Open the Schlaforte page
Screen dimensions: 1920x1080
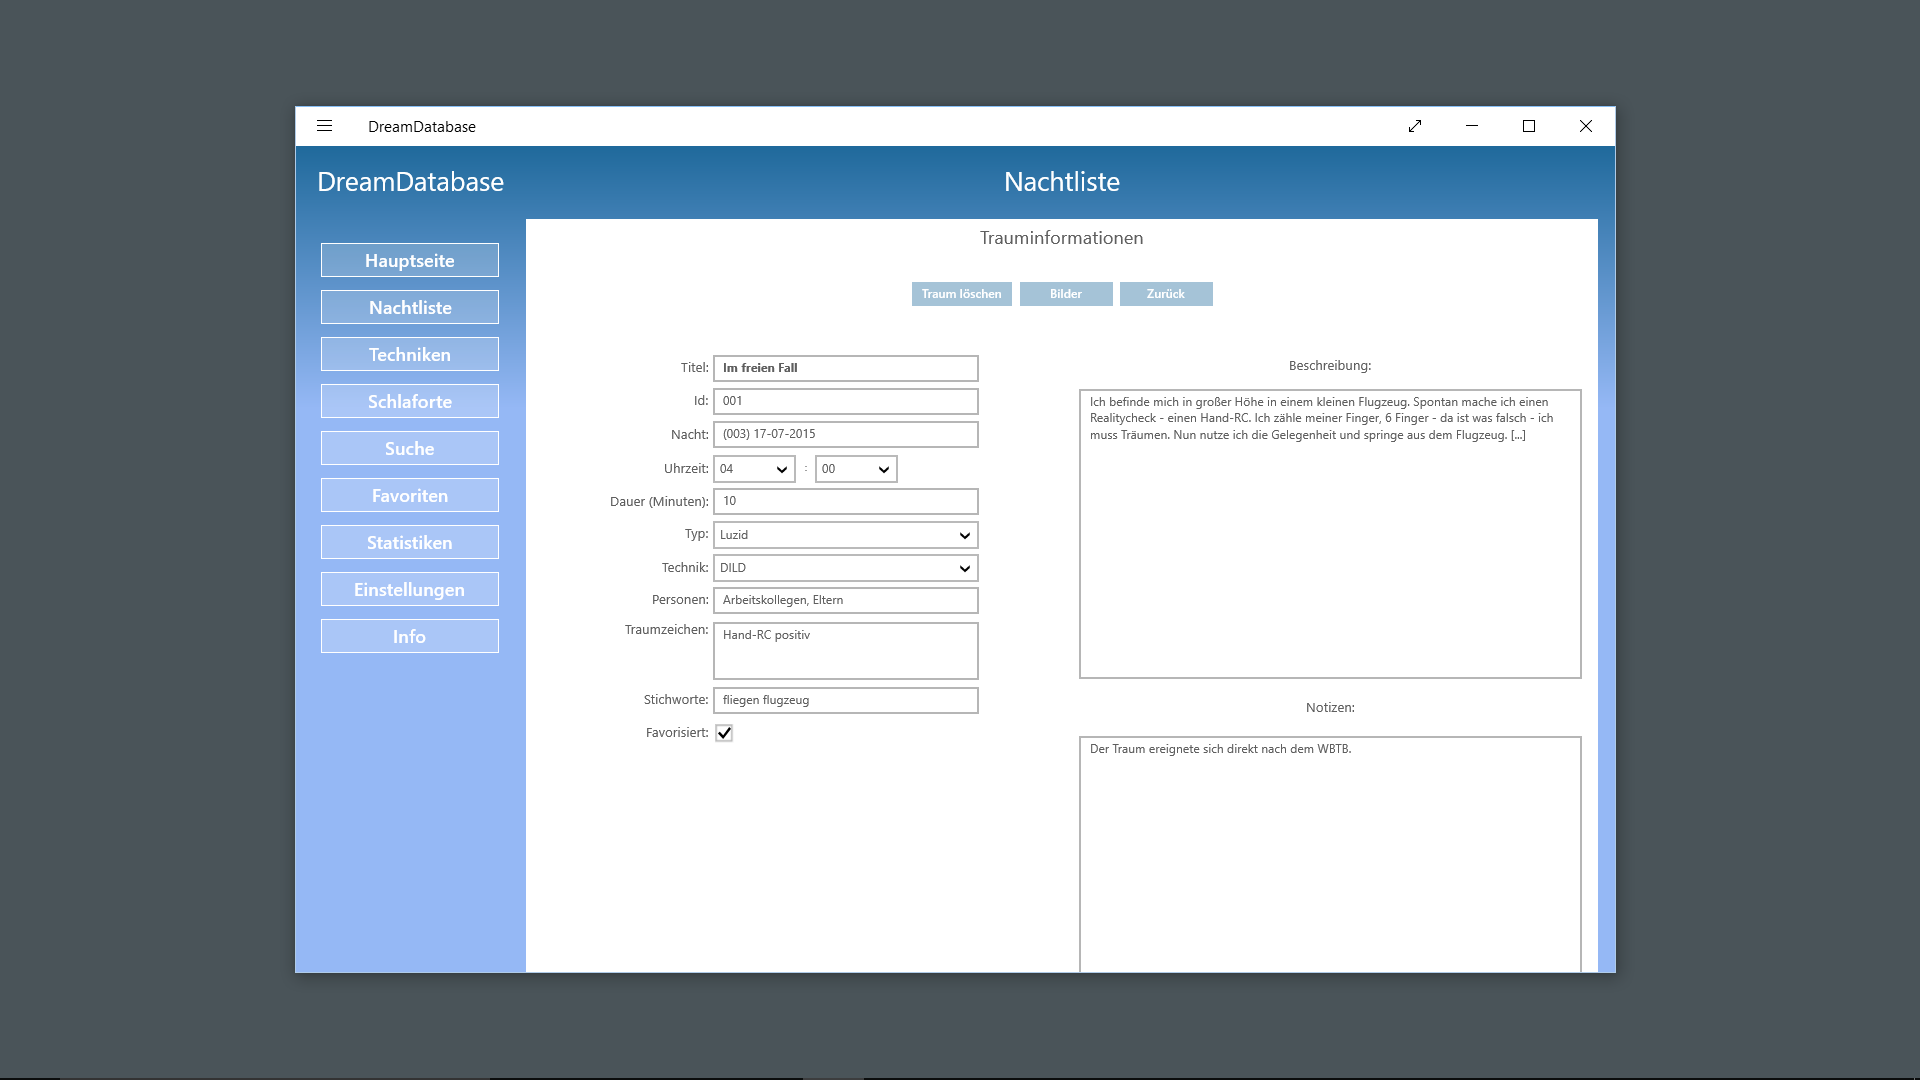tap(409, 401)
